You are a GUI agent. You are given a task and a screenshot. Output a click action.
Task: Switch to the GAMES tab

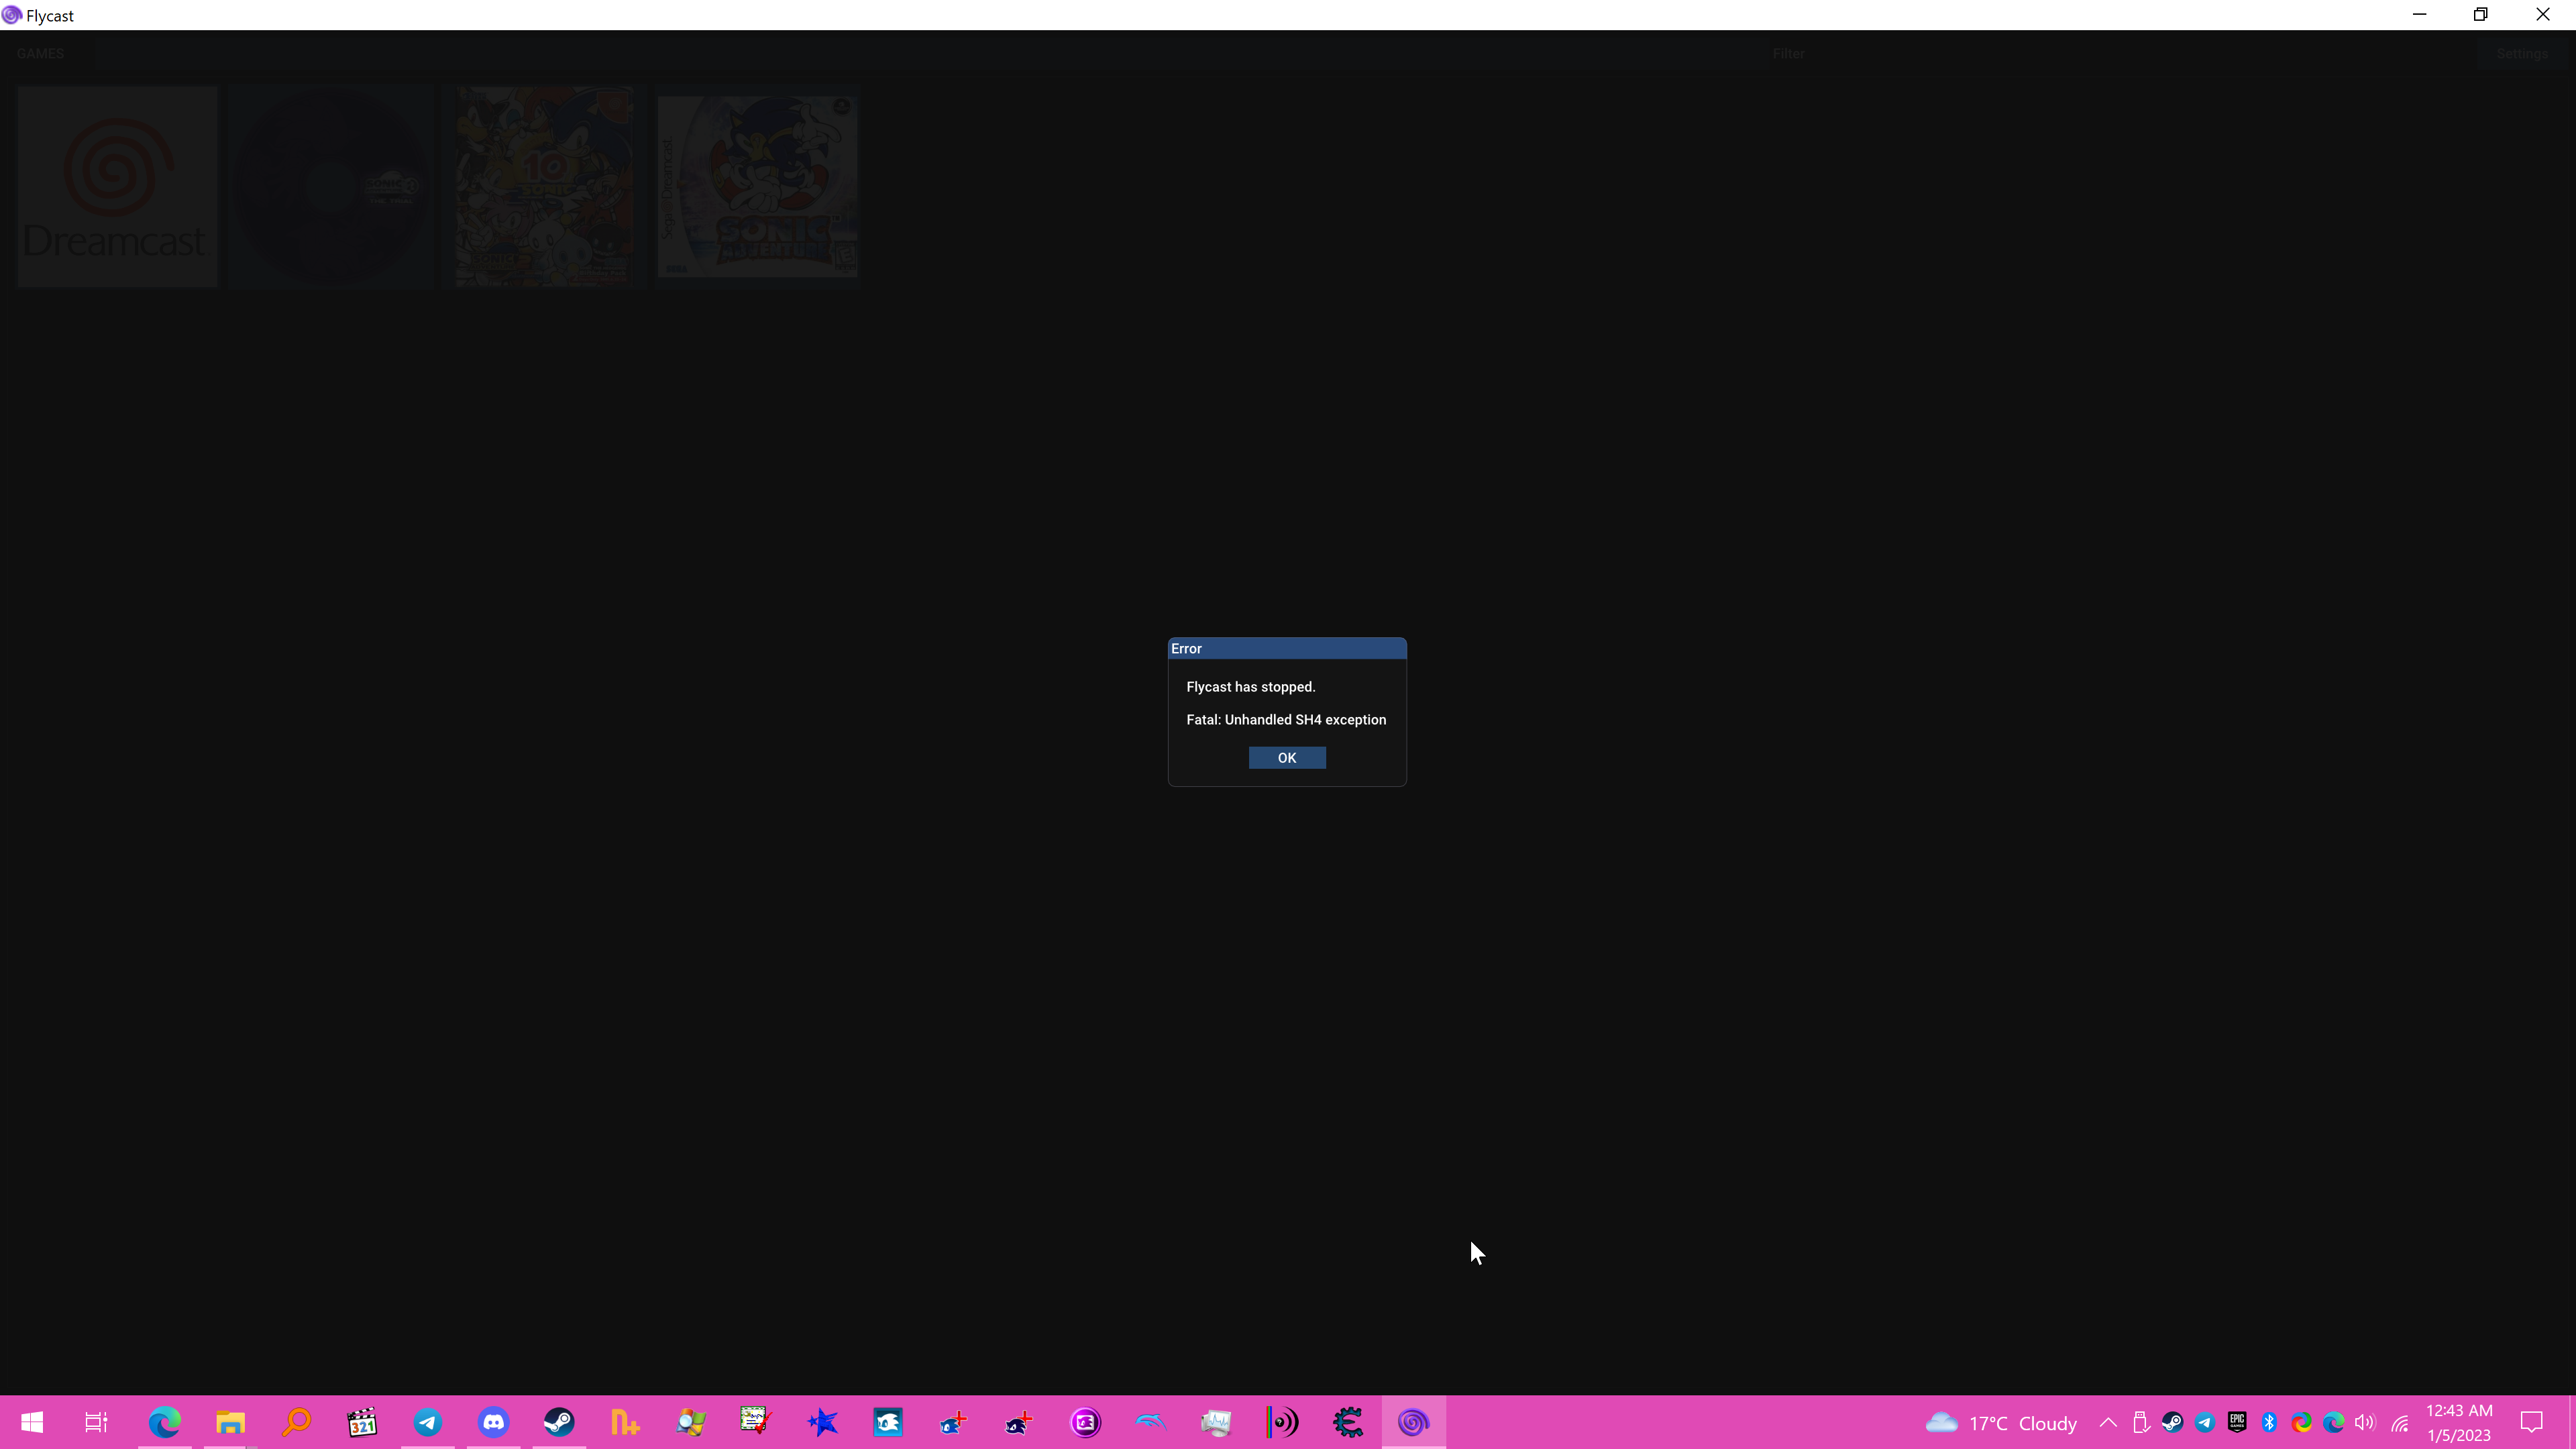[x=40, y=53]
